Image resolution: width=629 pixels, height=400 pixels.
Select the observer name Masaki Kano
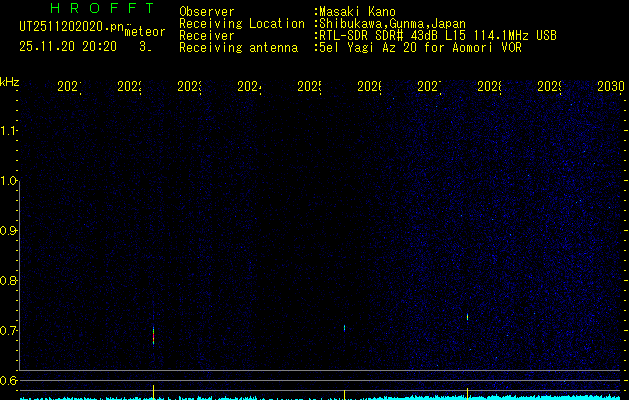click(357, 12)
